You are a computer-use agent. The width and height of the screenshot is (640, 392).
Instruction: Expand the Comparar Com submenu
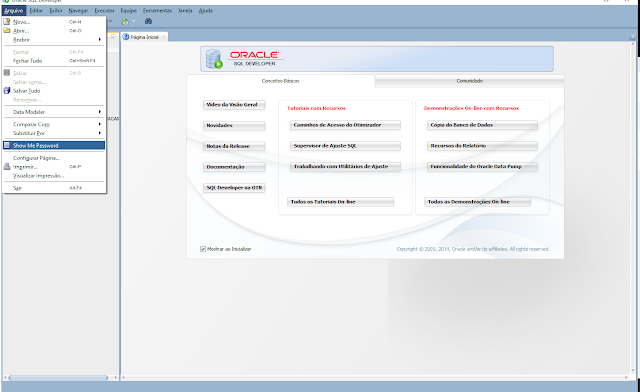click(53, 124)
